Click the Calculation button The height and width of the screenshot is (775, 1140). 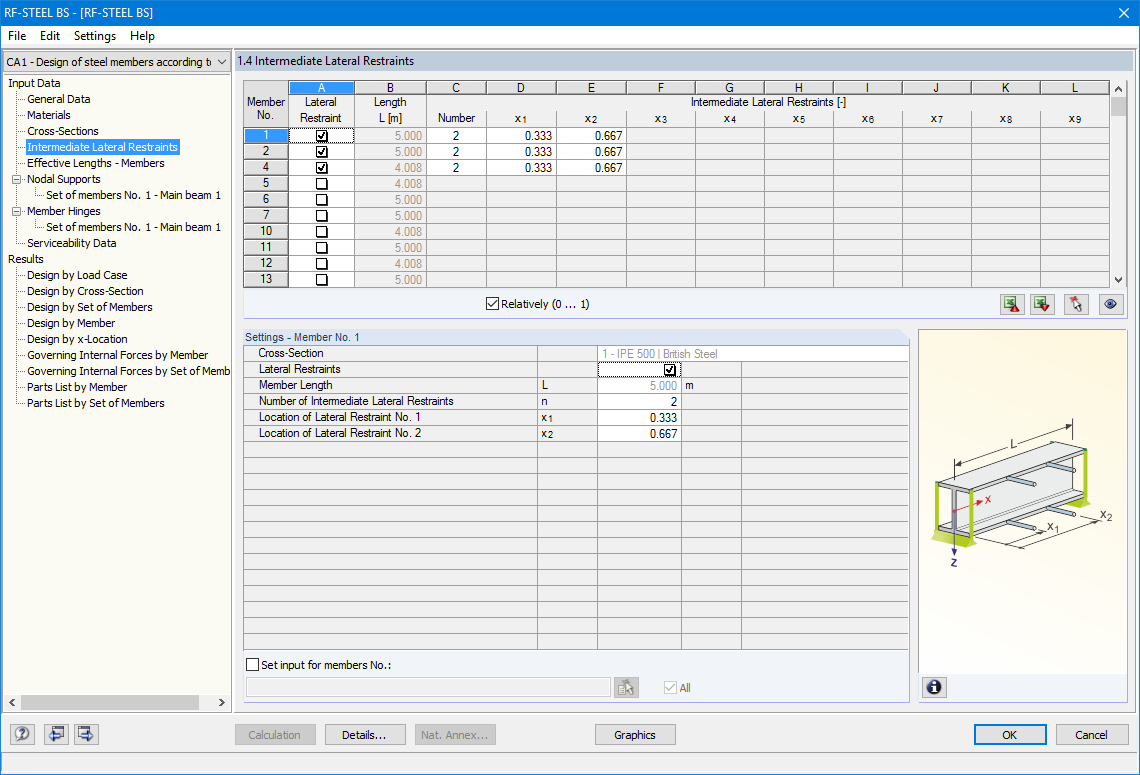click(274, 735)
